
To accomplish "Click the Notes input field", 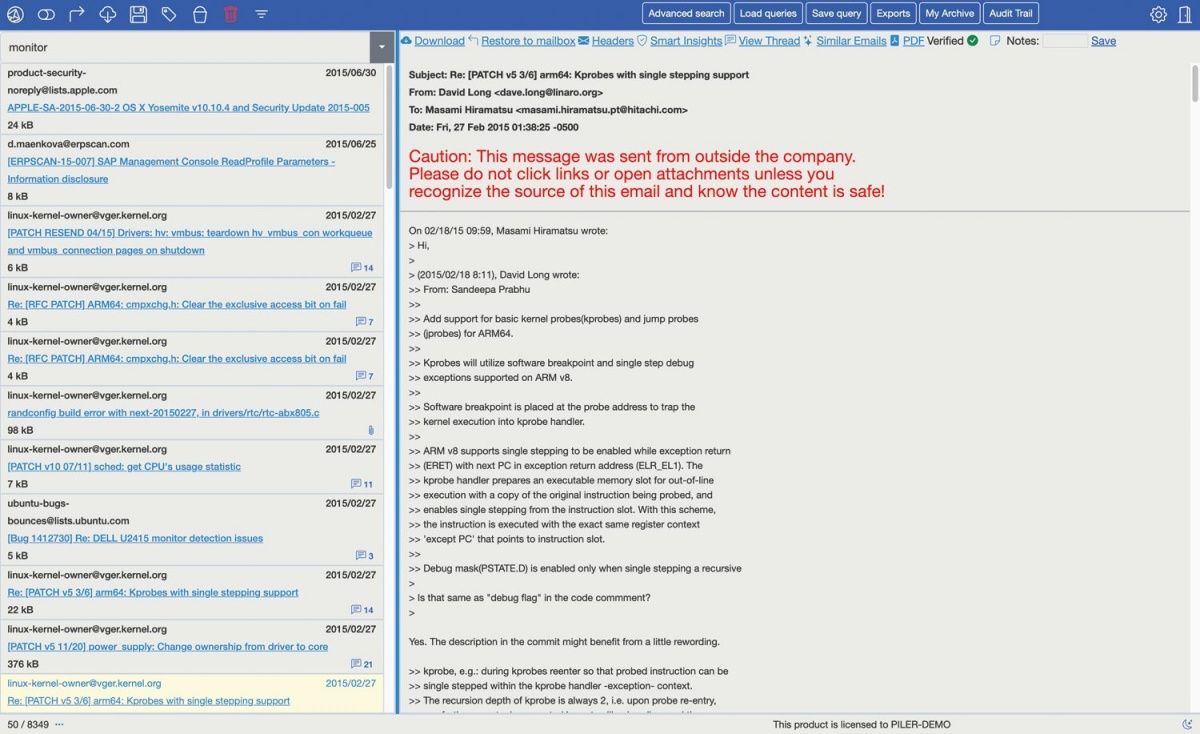I will 1064,41.
